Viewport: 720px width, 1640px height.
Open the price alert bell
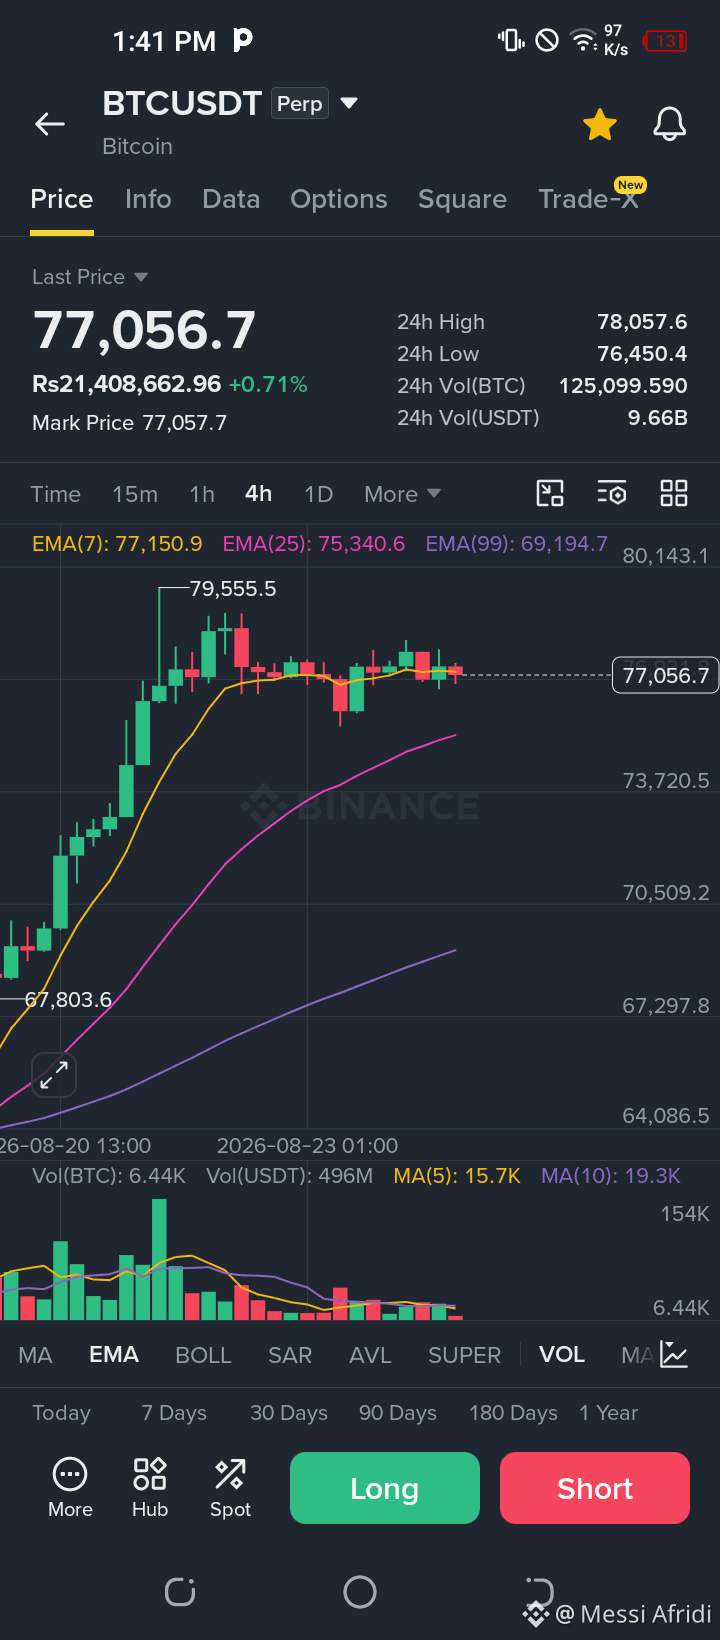click(670, 124)
